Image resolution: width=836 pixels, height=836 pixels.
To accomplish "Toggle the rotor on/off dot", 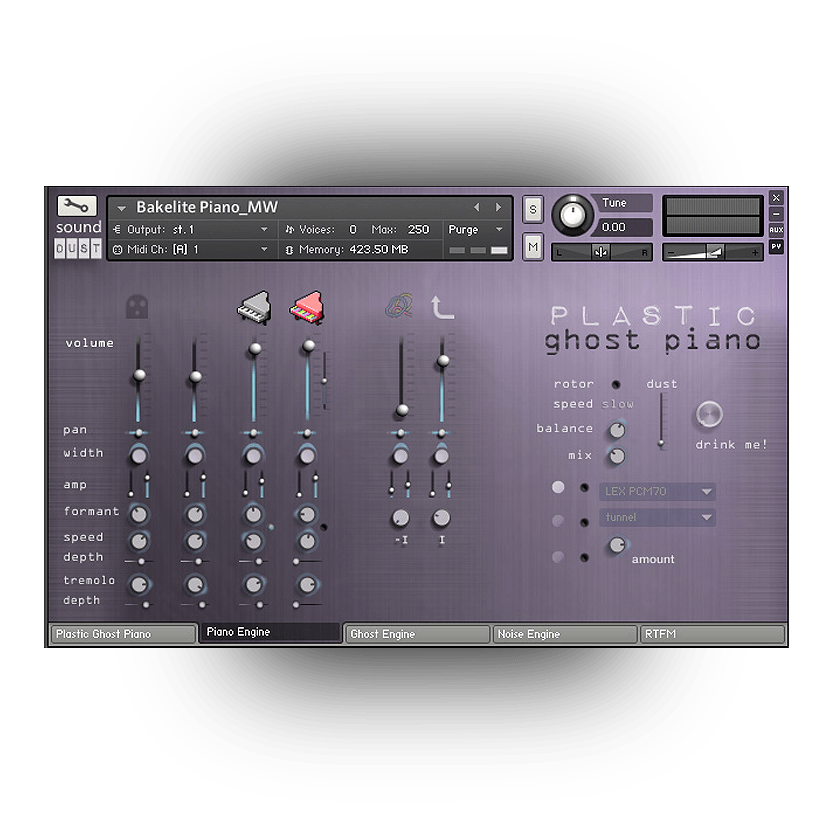I will [616, 384].
